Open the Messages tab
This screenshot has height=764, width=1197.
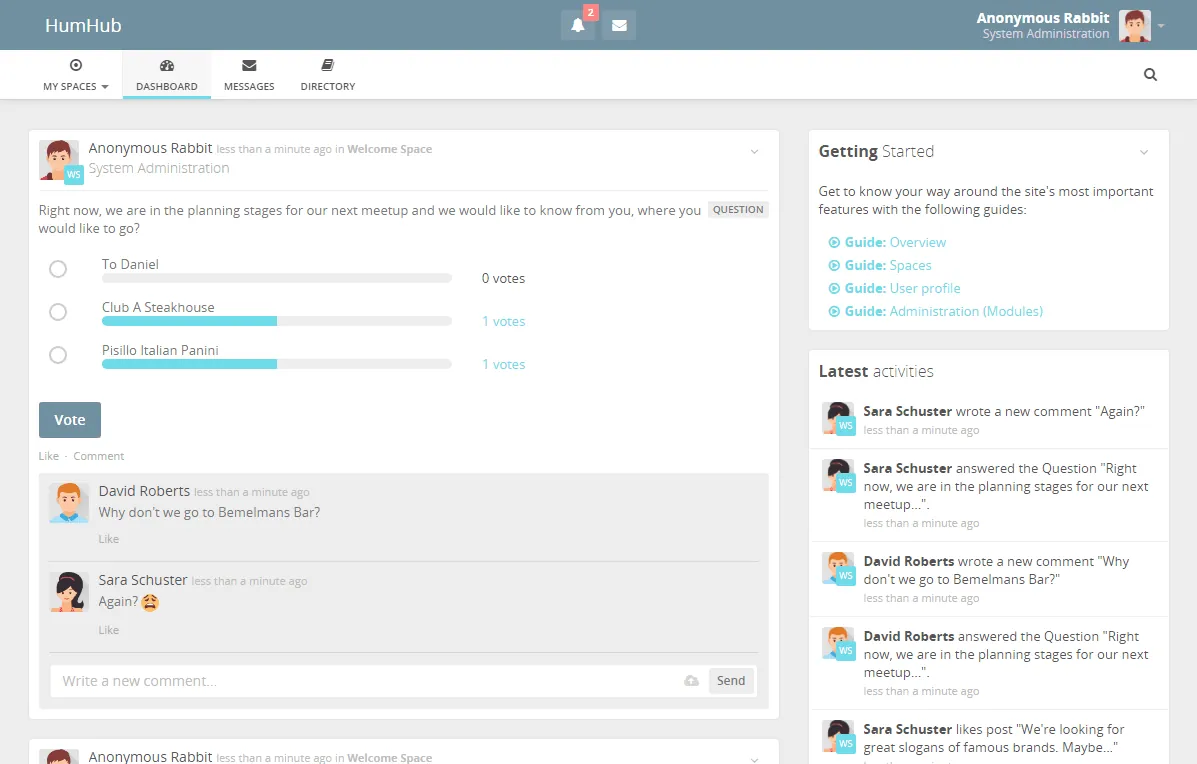[249, 75]
